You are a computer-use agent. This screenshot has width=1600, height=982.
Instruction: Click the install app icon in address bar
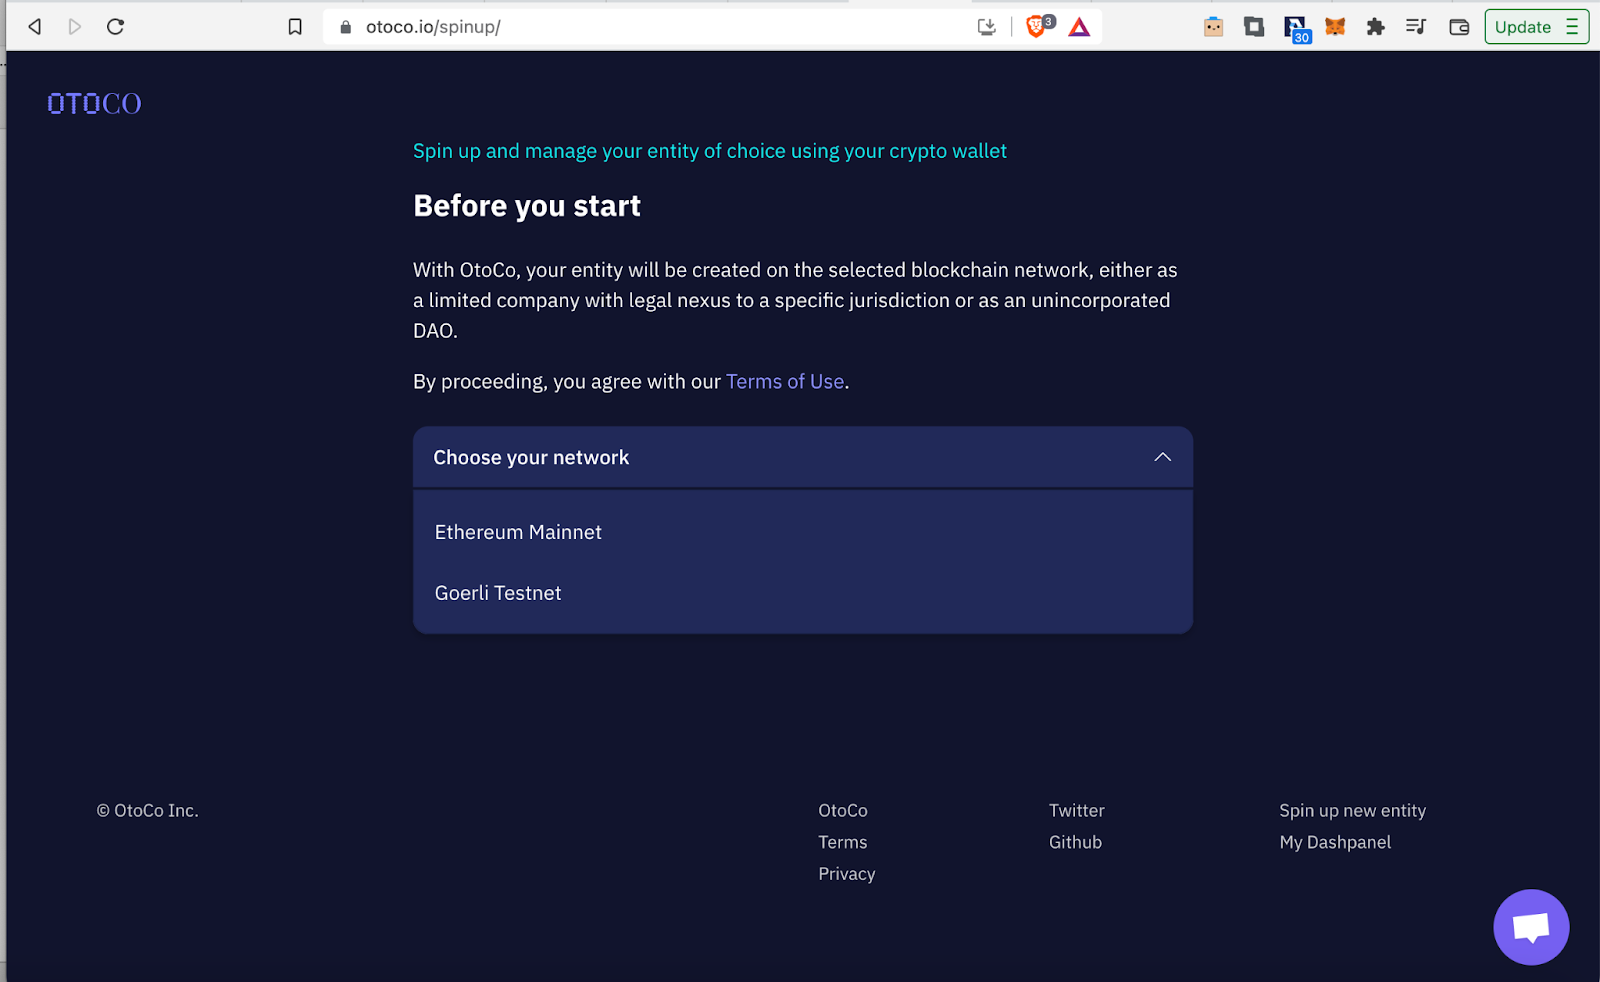coord(986,27)
